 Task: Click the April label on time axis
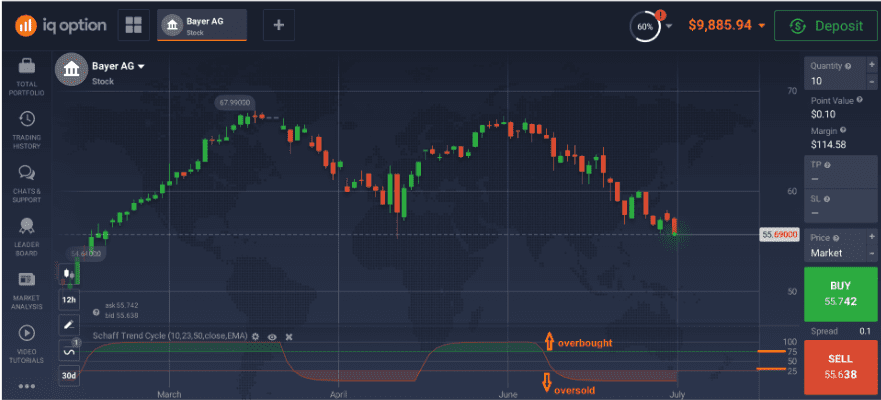[x=339, y=394]
